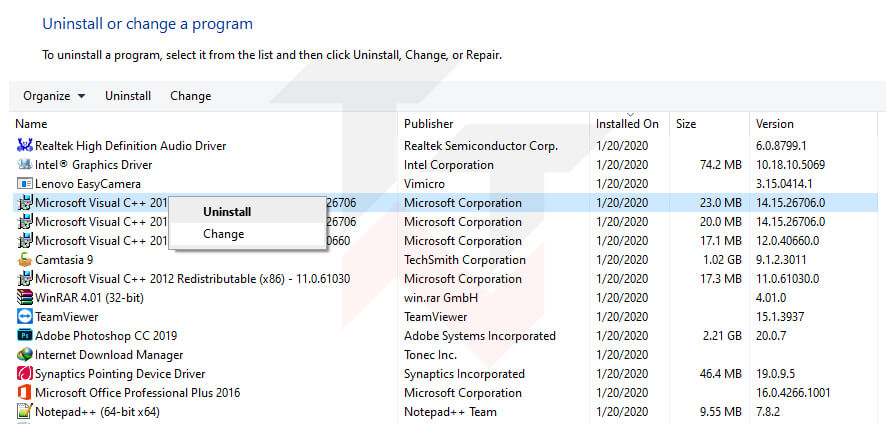Viewport: 886px width, 424px height.
Task: Click publisher Realtek Semiconductor Corp.
Action: click(x=481, y=146)
